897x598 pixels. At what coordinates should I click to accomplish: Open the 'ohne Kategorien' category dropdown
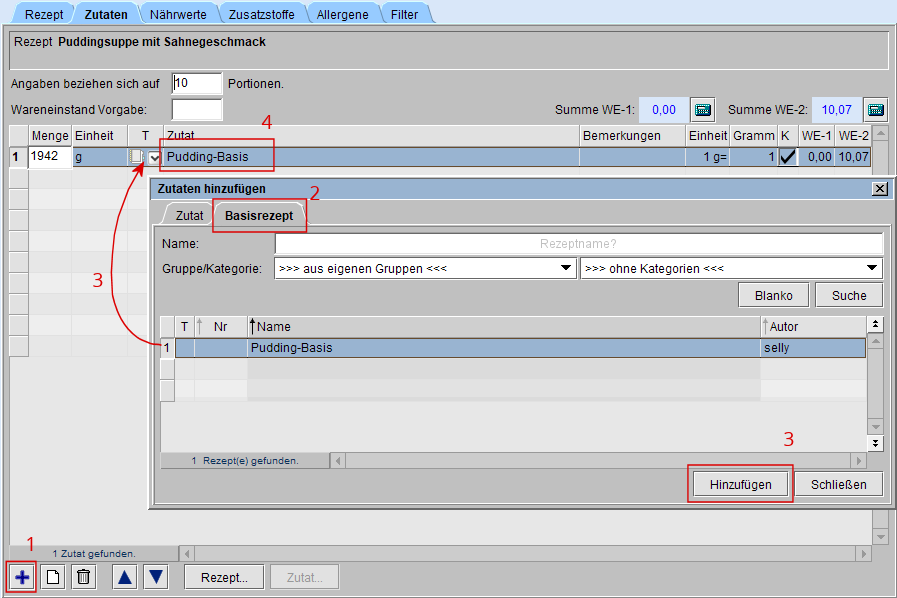click(x=731, y=268)
